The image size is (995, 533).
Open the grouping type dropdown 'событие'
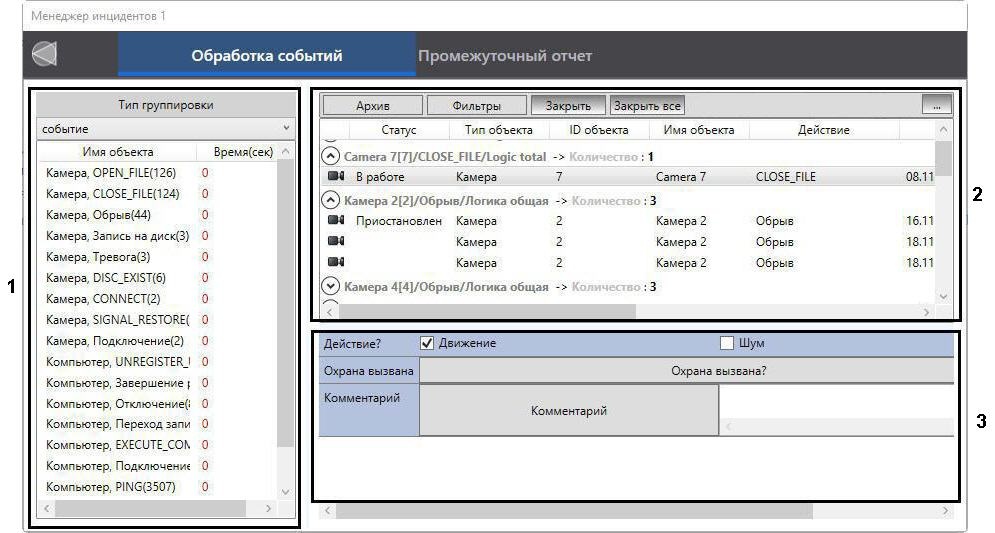(165, 129)
